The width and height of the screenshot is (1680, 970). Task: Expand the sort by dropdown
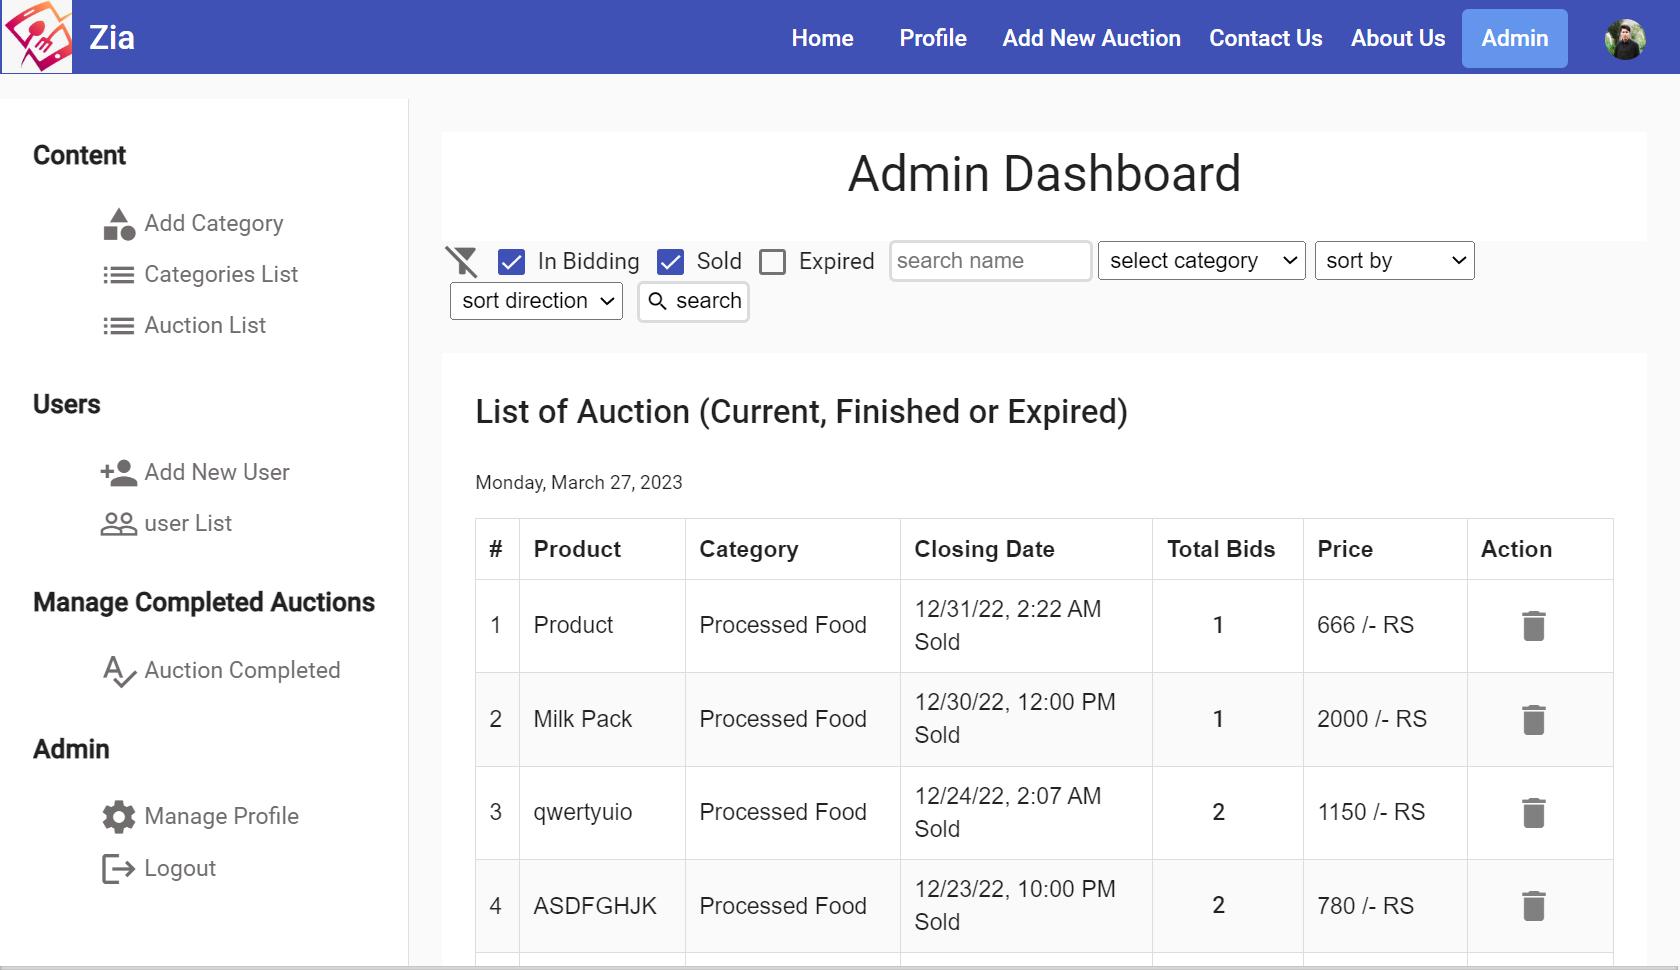[x=1394, y=261]
